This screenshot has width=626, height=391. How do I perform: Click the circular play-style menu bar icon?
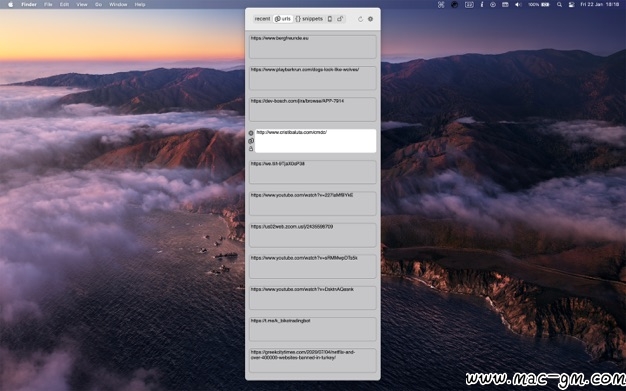493,4
